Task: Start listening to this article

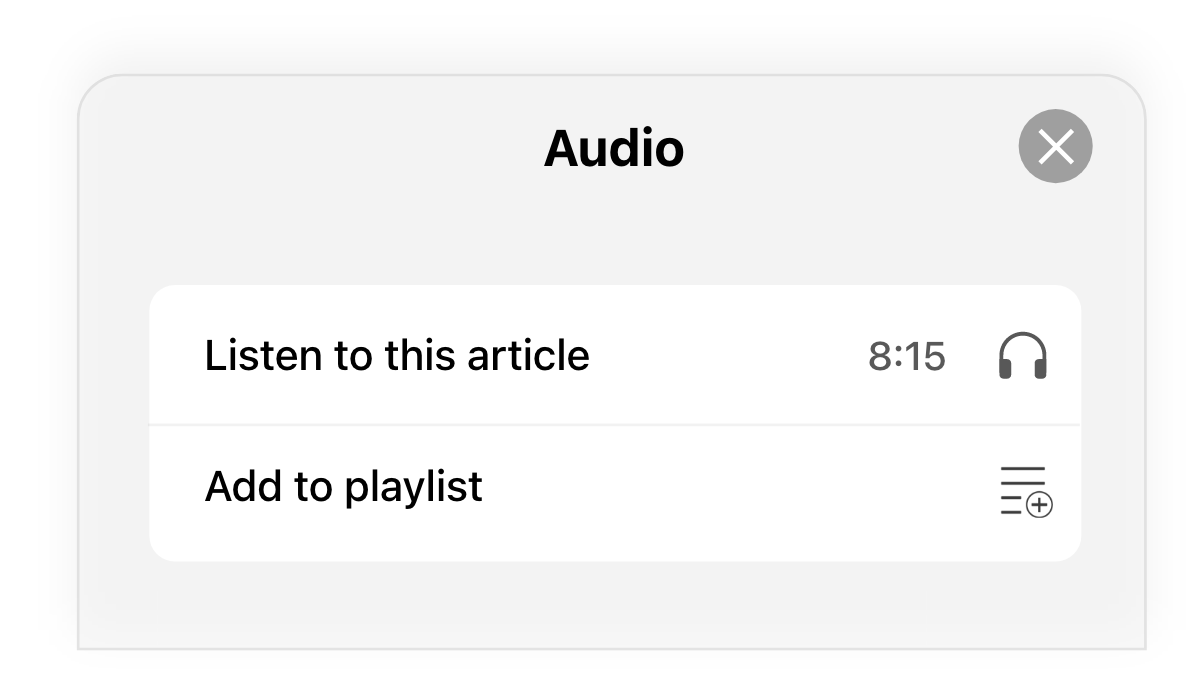Action: click(x=615, y=355)
